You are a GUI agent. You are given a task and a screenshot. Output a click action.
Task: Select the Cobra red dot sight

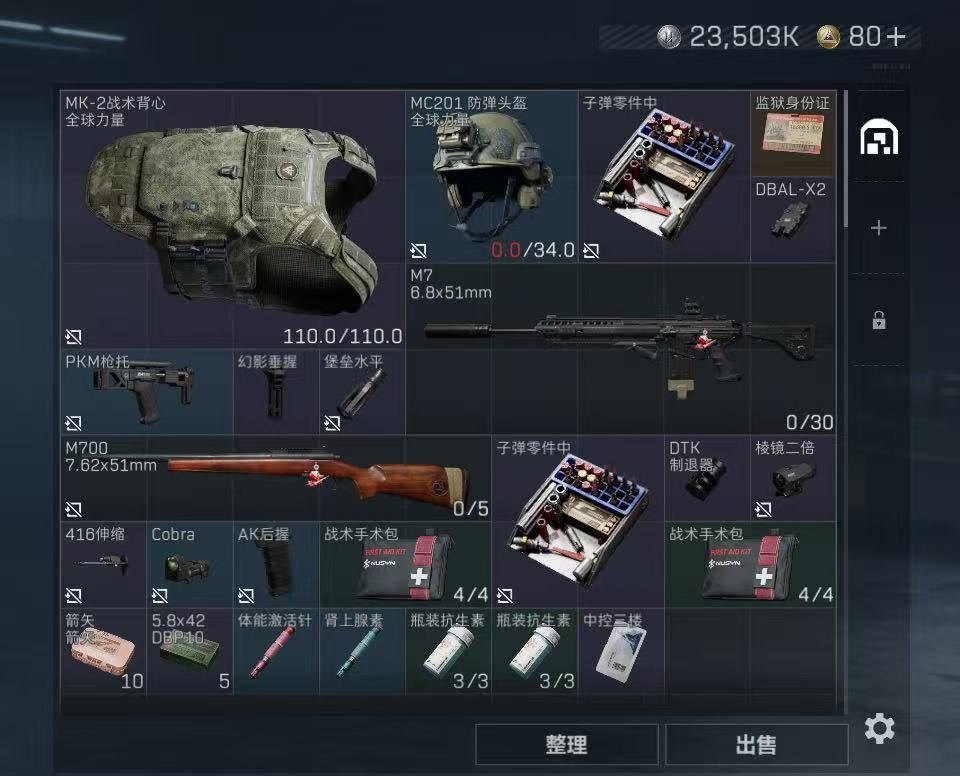(x=189, y=564)
